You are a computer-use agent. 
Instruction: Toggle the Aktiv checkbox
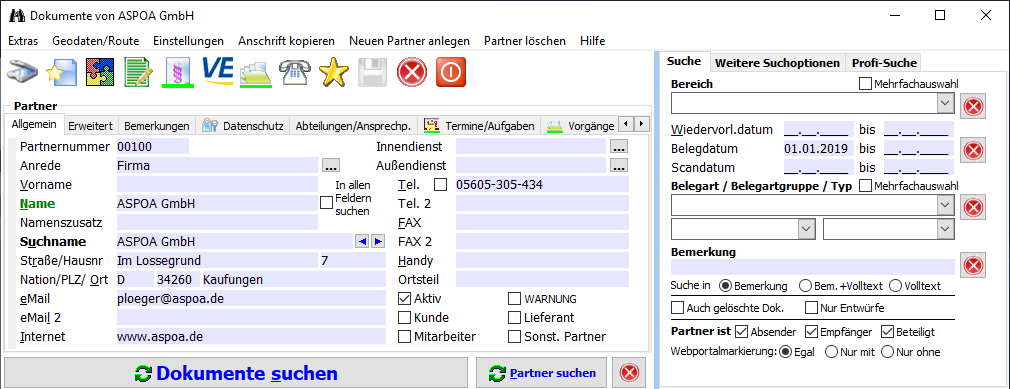pyautogui.click(x=405, y=299)
